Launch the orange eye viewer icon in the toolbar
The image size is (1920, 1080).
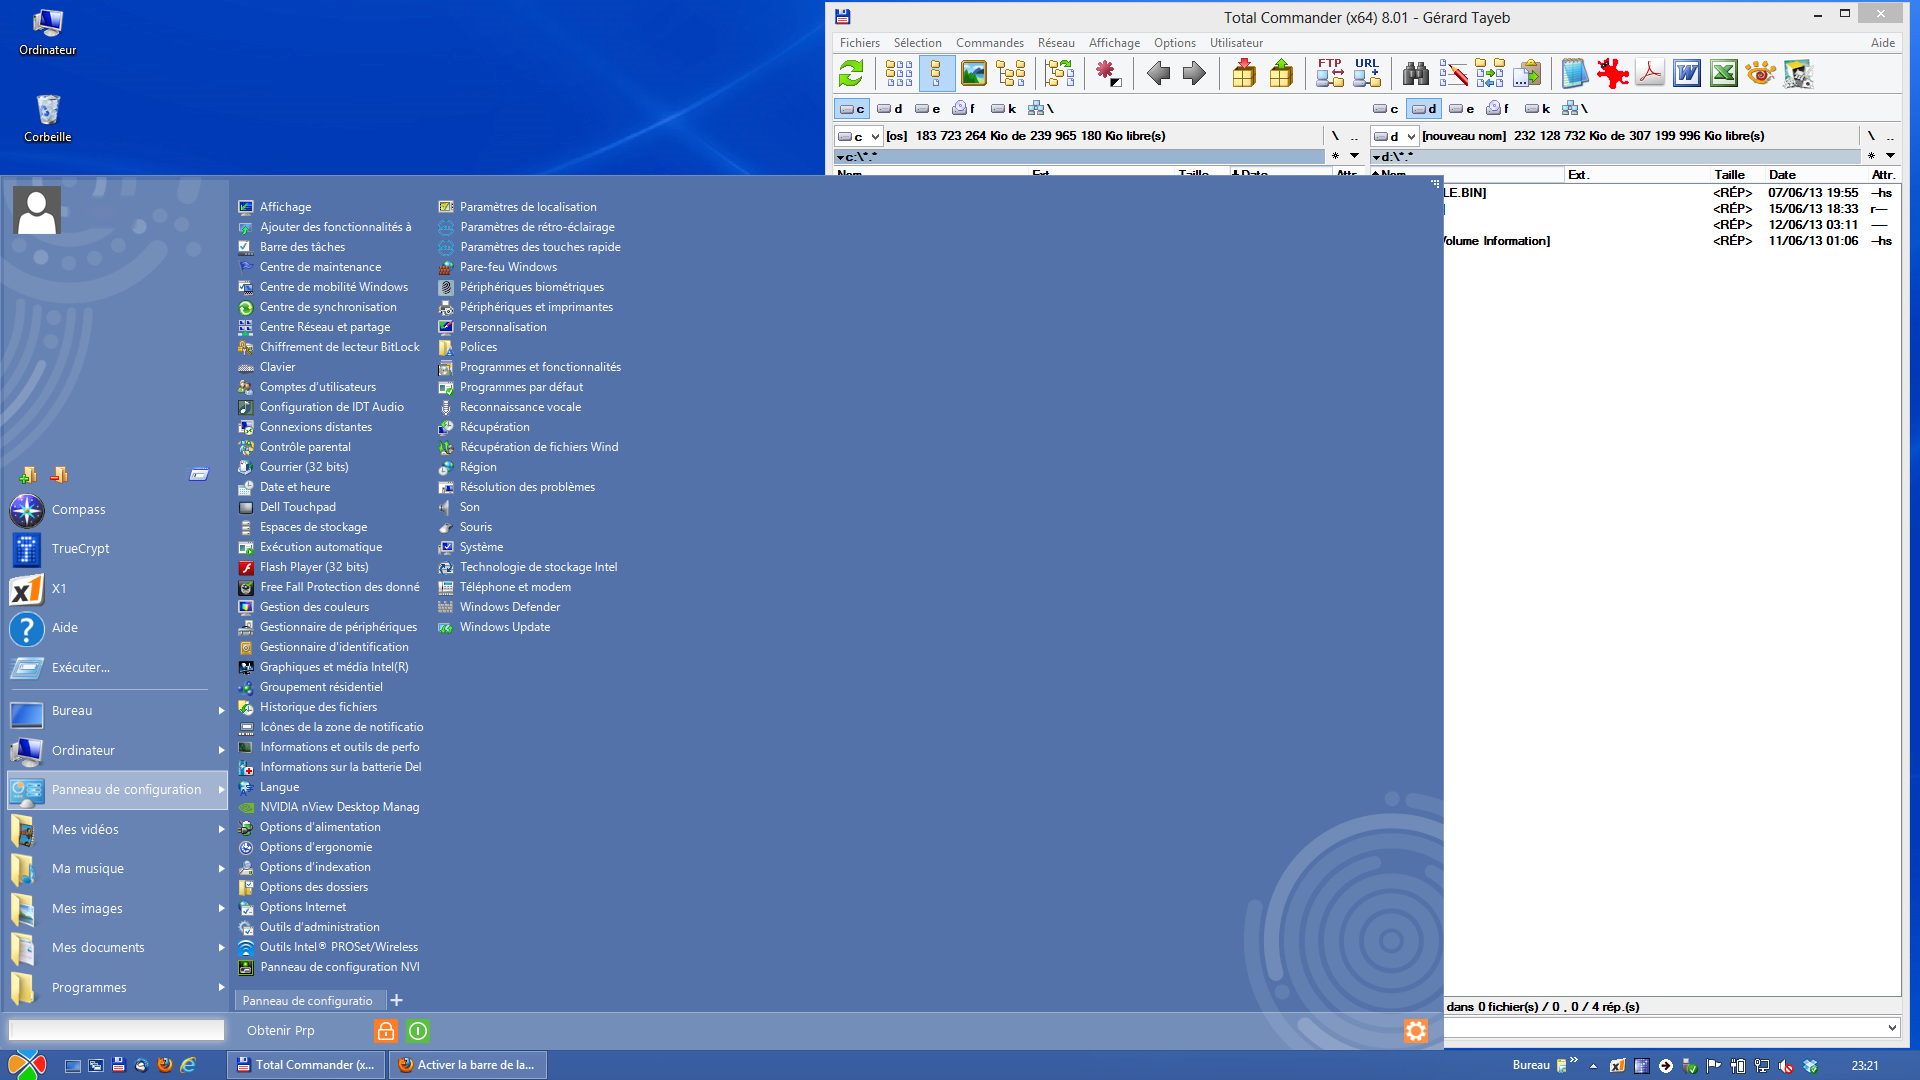(1760, 73)
